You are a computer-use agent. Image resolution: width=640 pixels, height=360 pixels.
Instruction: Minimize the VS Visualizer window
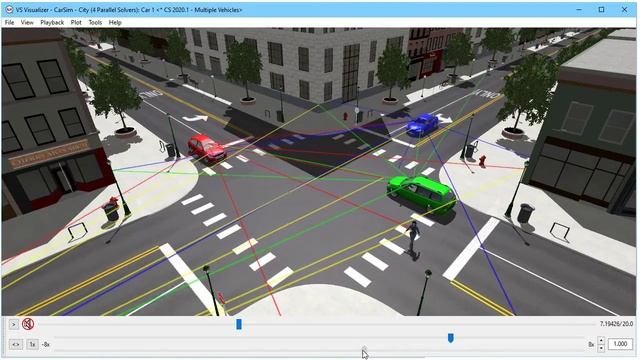(579, 9)
